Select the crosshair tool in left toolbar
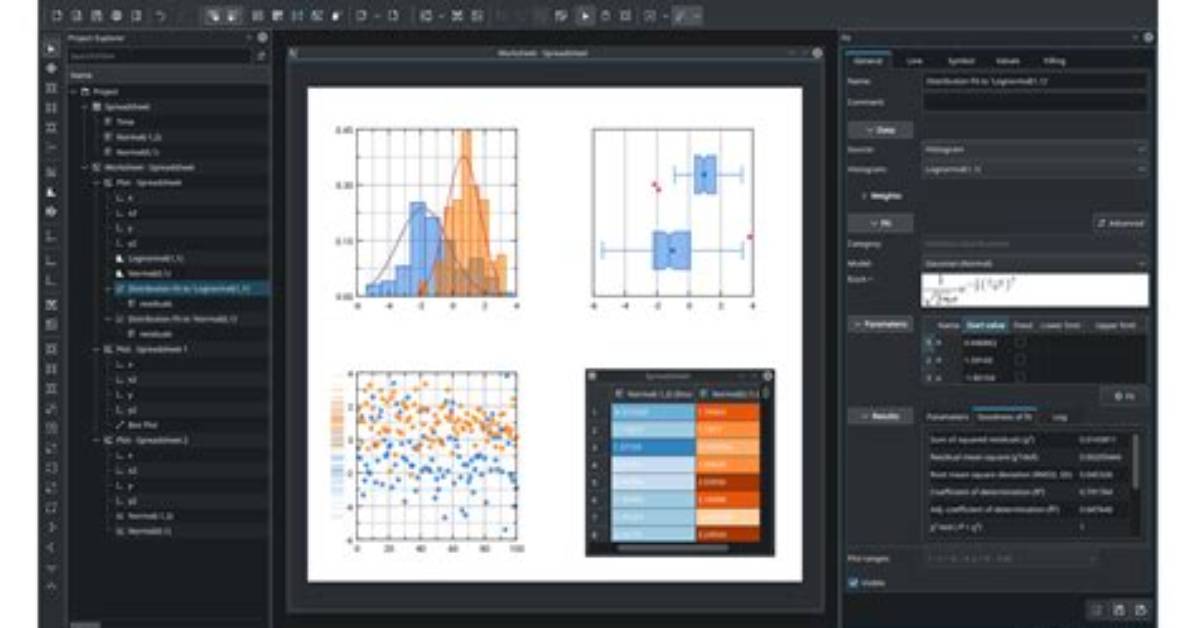Screen dimensions: 1196x628 [x=51, y=69]
